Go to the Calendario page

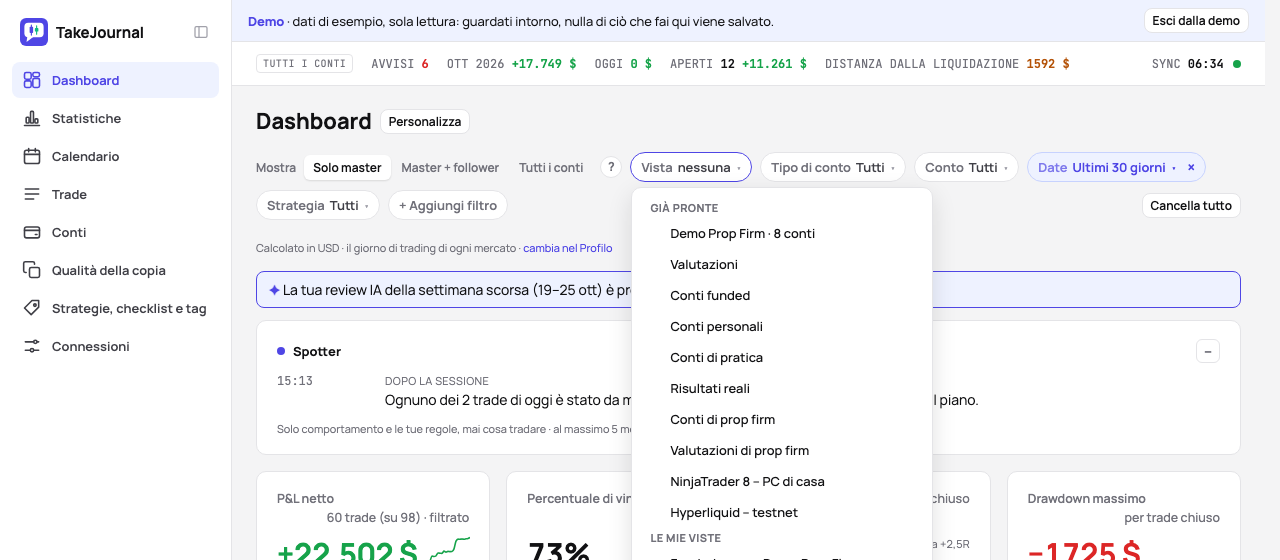[x=115, y=156]
